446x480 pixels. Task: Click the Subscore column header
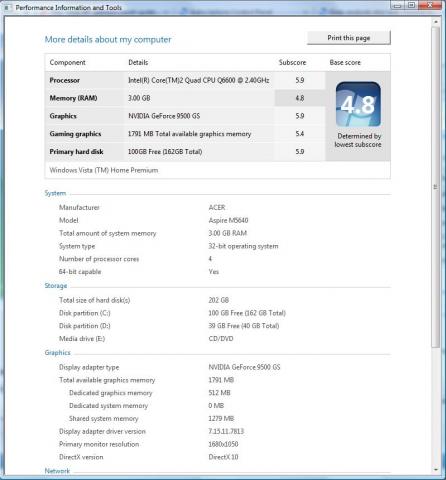click(x=292, y=62)
